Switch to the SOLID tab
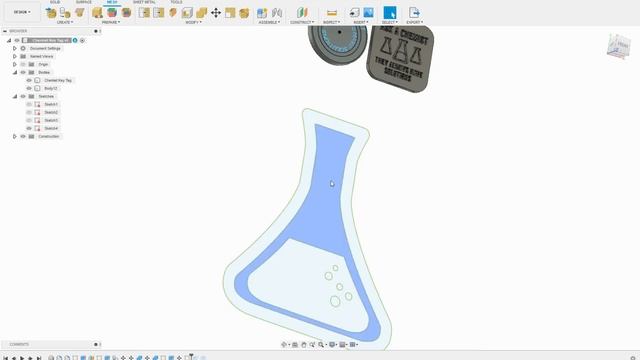This screenshot has width=640, height=360. [55, 2]
